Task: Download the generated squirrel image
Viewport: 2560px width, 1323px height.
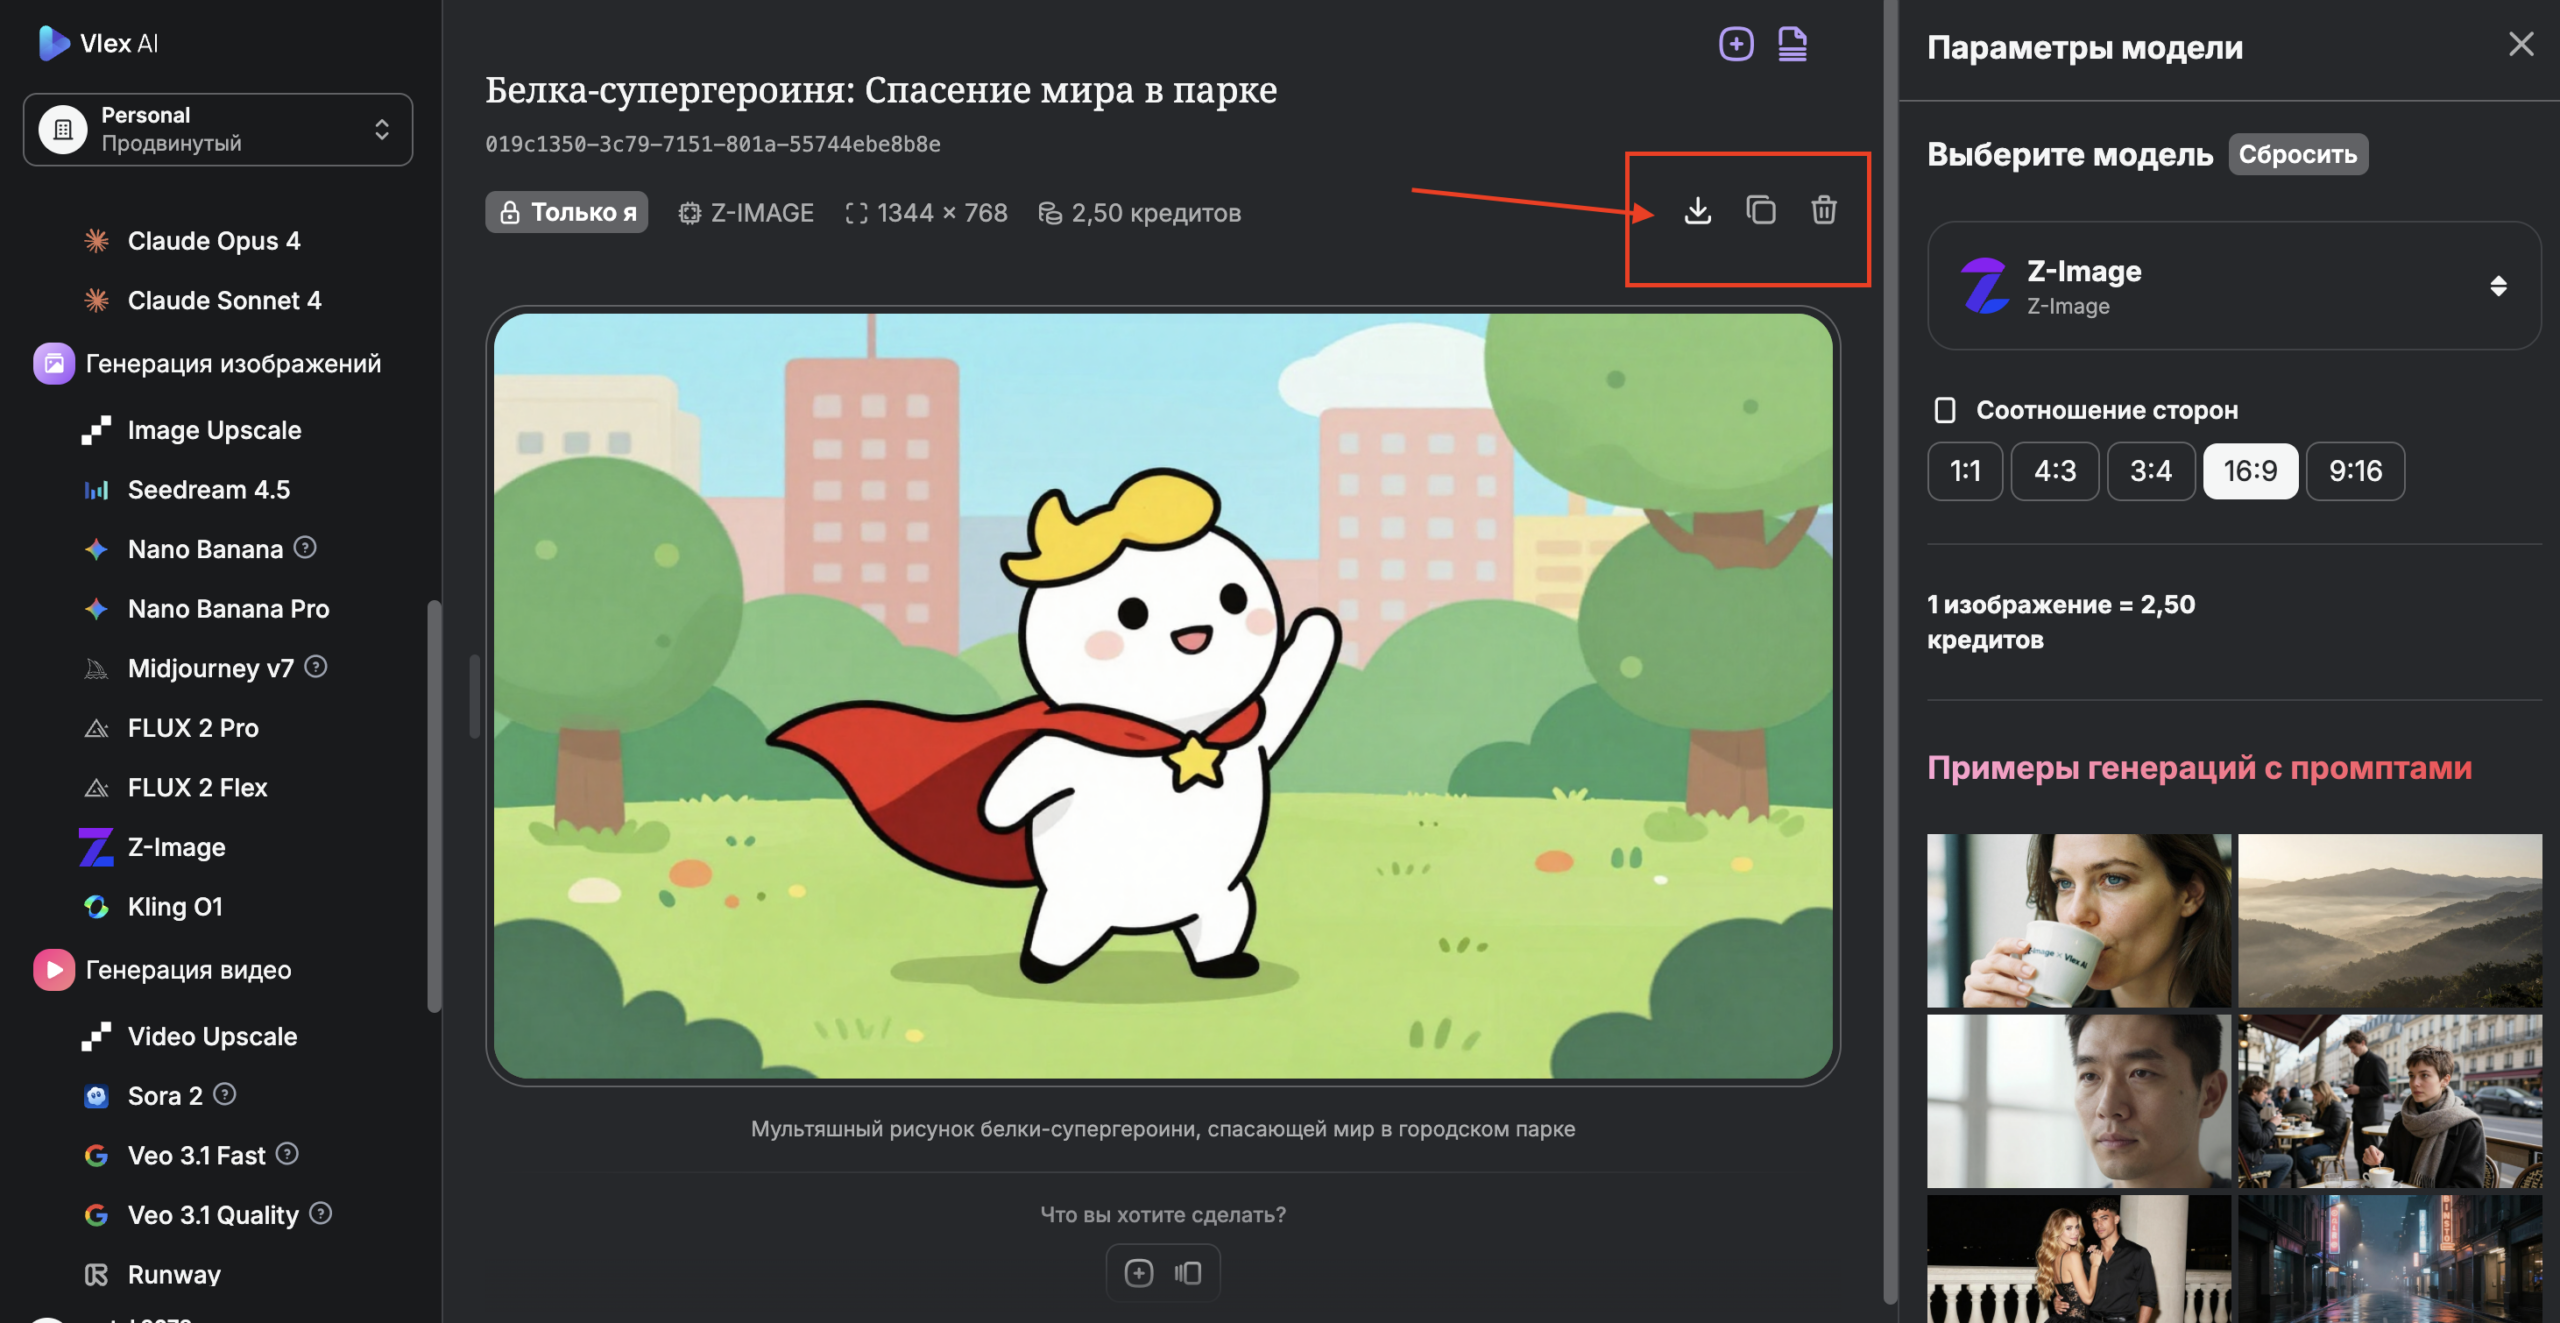Action: 1697,211
